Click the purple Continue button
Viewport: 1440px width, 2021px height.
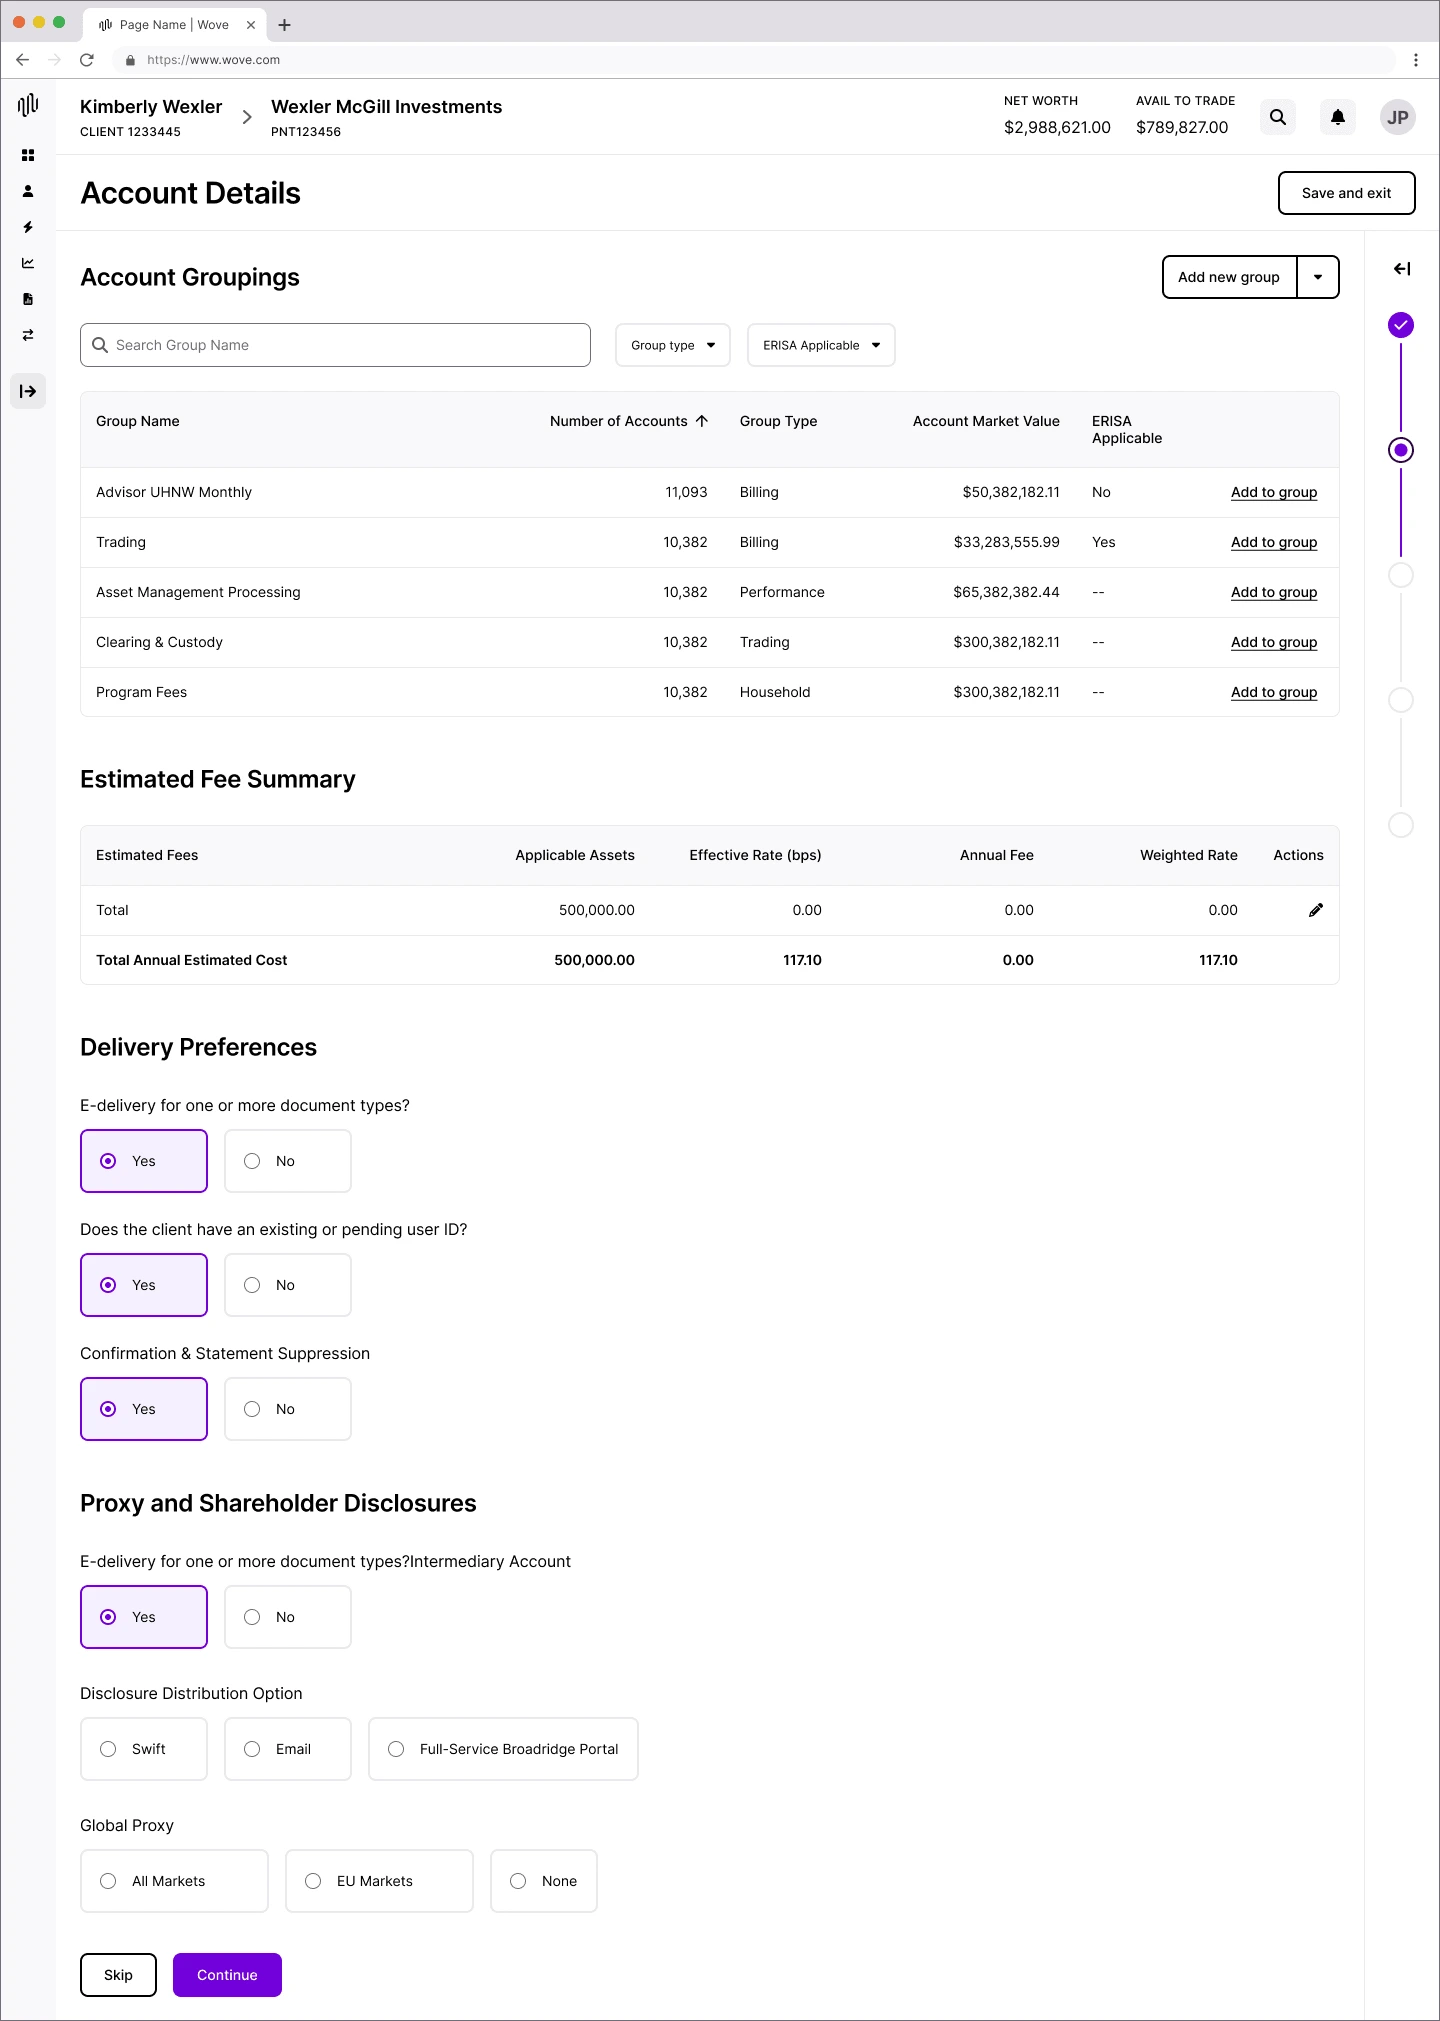227,1975
